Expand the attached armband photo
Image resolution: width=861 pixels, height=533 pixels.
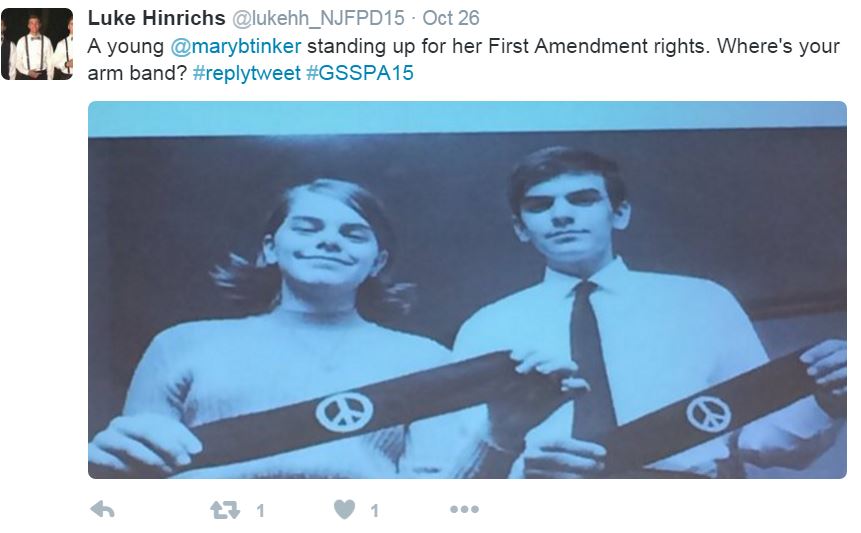pyautogui.click(x=467, y=290)
